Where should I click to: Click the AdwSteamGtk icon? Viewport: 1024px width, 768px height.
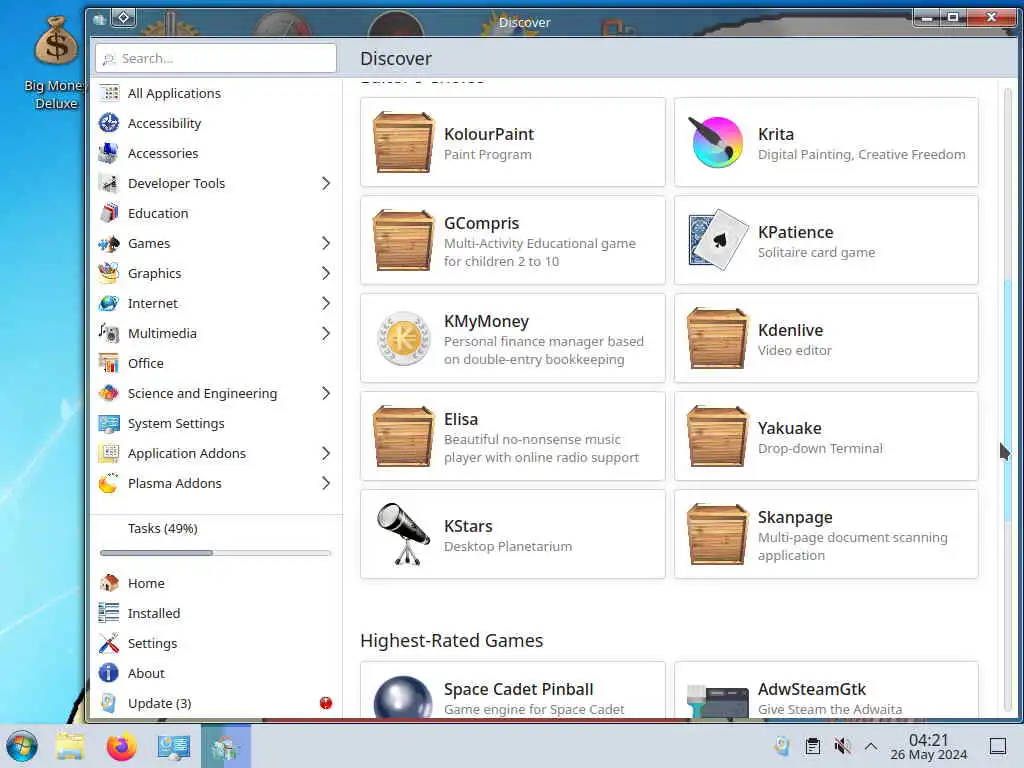click(718, 701)
